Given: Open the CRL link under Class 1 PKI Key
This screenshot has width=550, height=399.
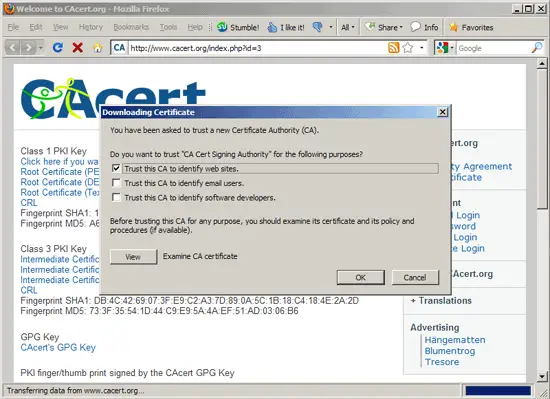Looking at the screenshot, I should pos(29,203).
